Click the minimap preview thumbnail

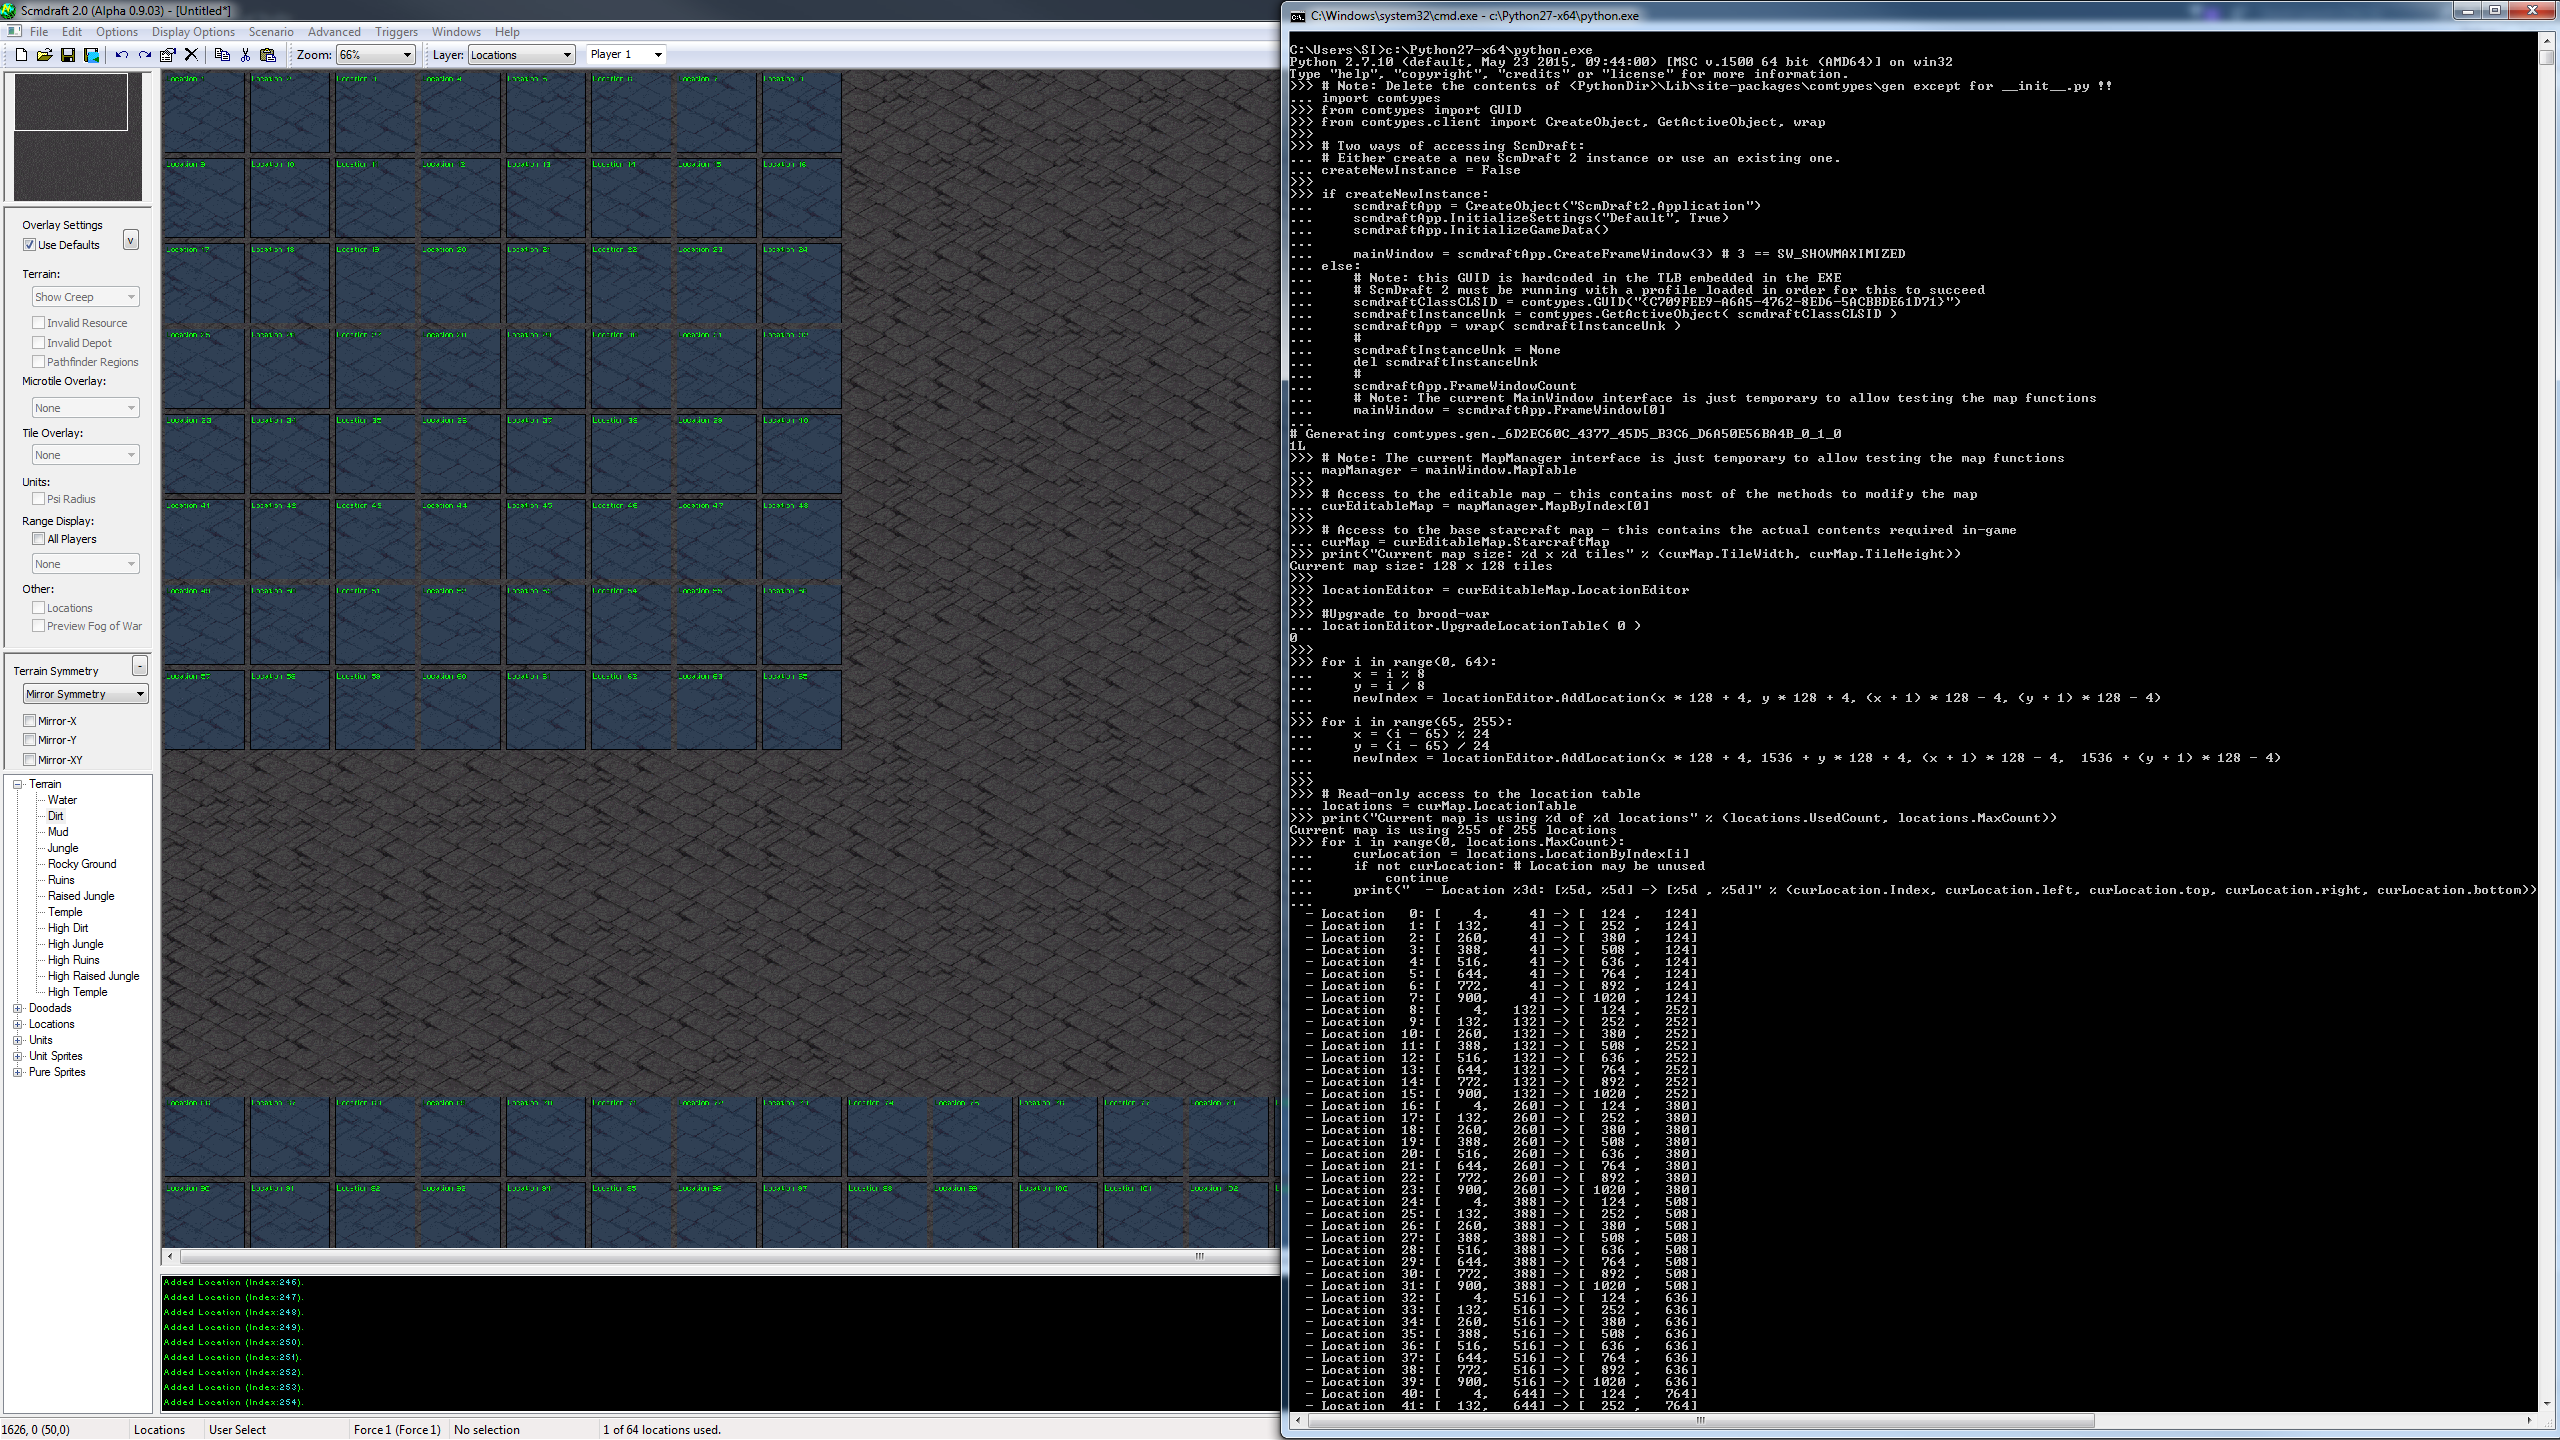[x=77, y=137]
